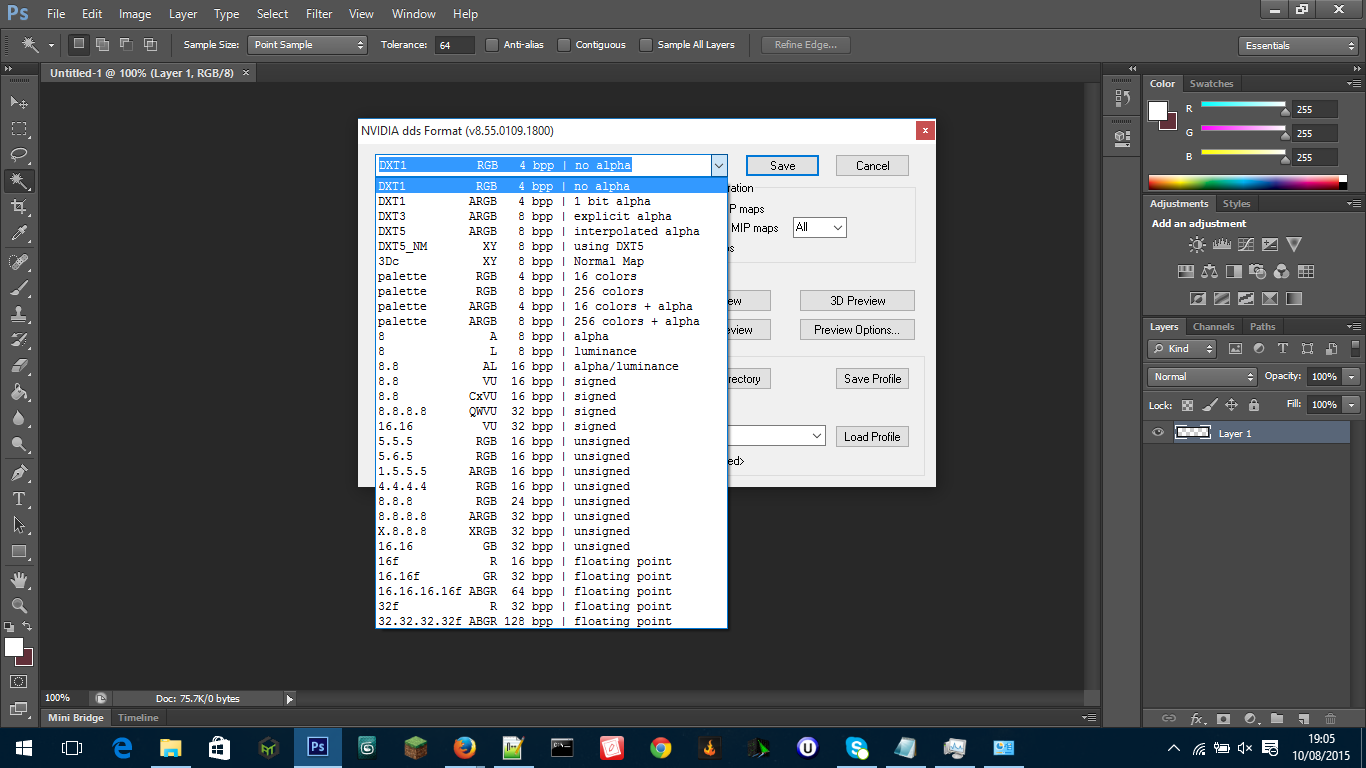Click Save in the DDS dialog
This screenshot has width=1366, height=768.
click(782, 166)
